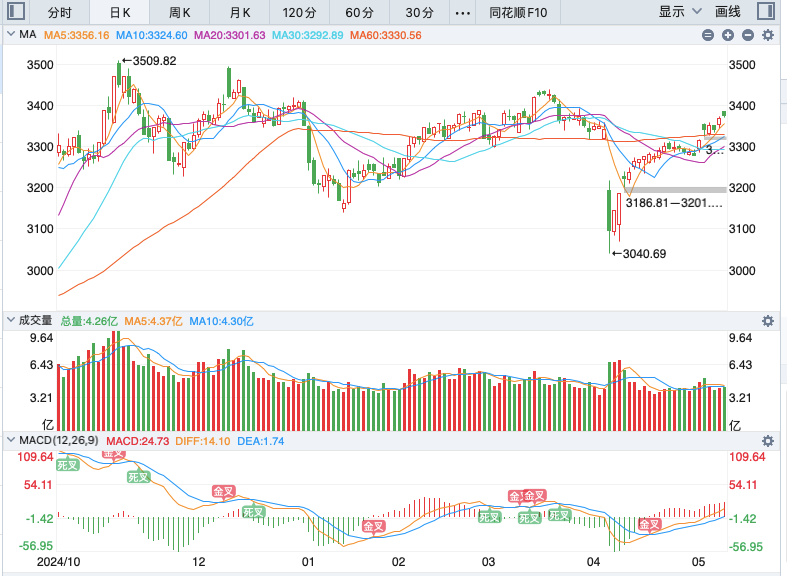Click the 3186.81—3201 gap label

[674, 203]
